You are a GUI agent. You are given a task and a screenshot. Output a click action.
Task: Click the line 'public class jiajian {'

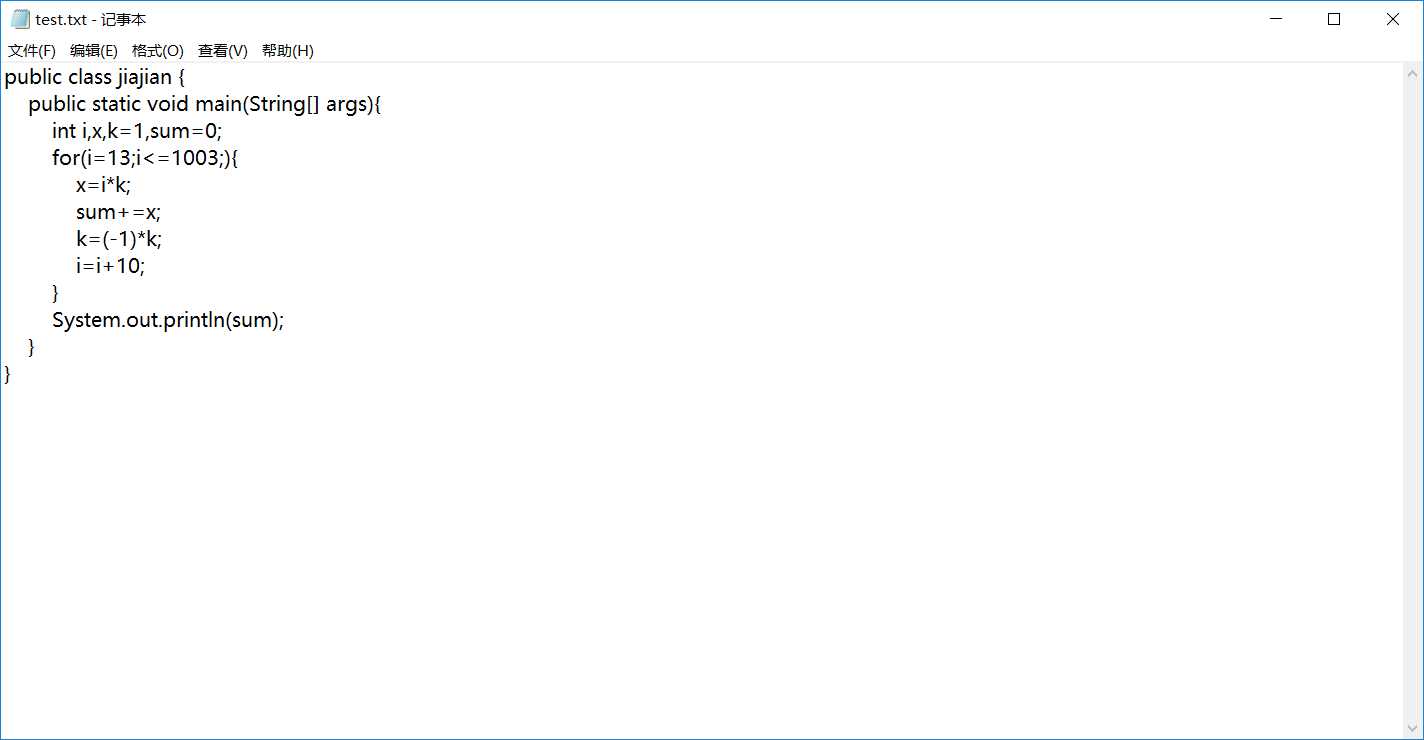pos(95,77)
